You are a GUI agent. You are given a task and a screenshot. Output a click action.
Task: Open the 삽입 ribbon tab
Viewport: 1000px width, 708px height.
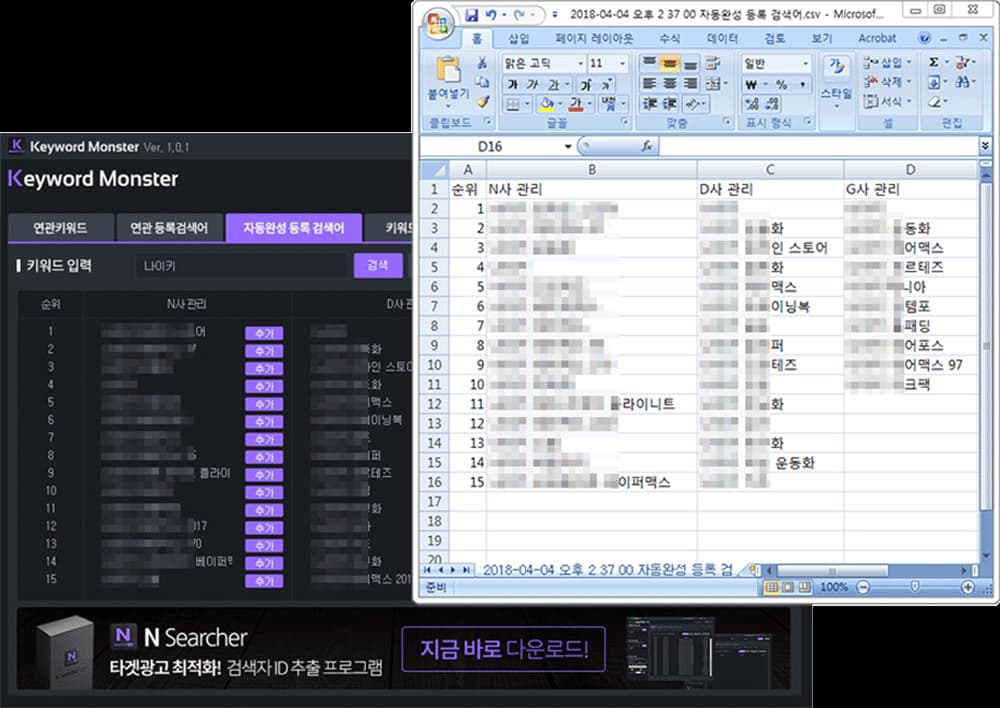[518, 38]
